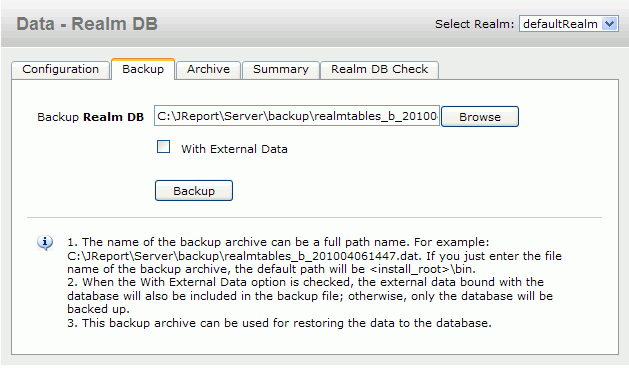Go to the Summary tab
This screenshot has height=368, width=629.
pos(281,69)
